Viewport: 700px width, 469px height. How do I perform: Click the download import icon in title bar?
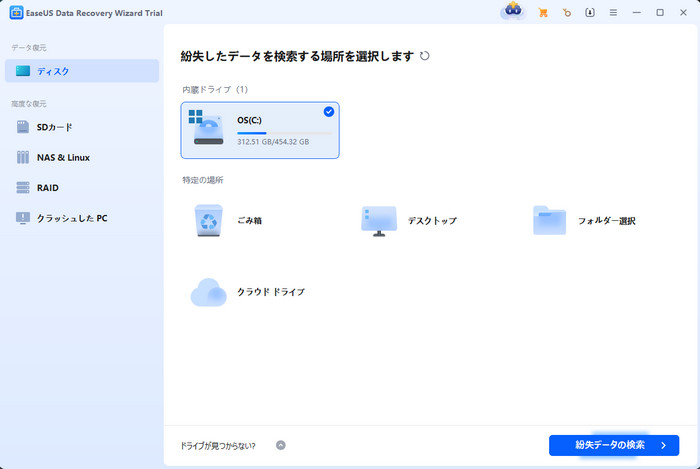pyautogui.click(x=590, y=12)
